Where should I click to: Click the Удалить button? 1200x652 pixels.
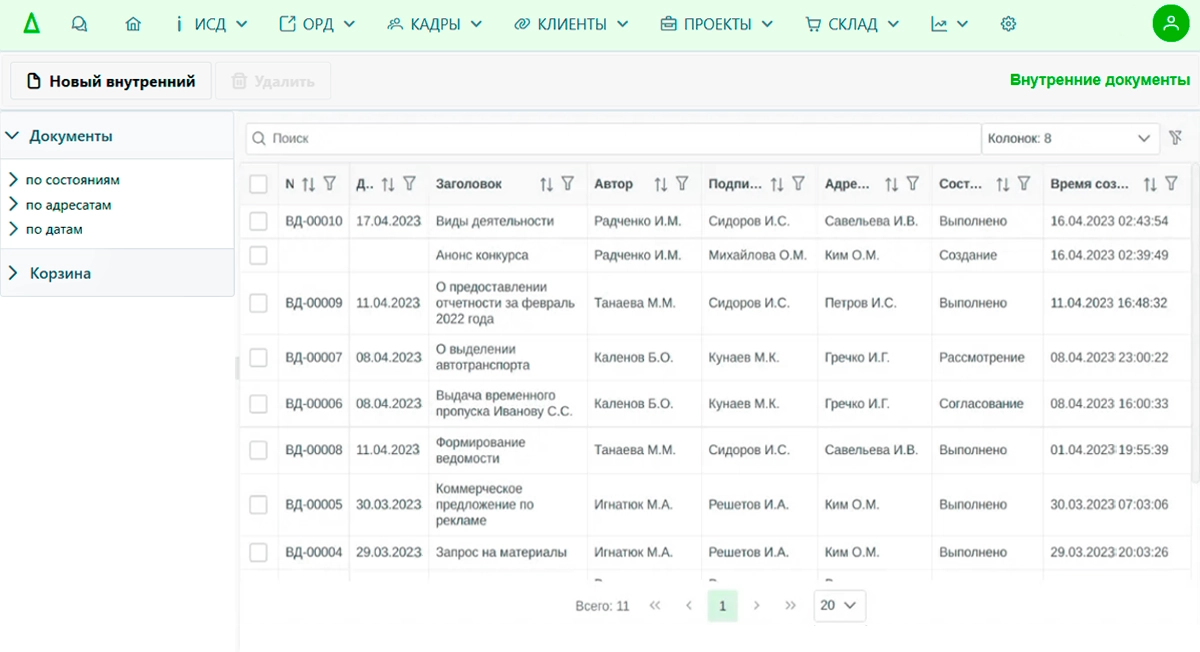[x=273, y=82]
